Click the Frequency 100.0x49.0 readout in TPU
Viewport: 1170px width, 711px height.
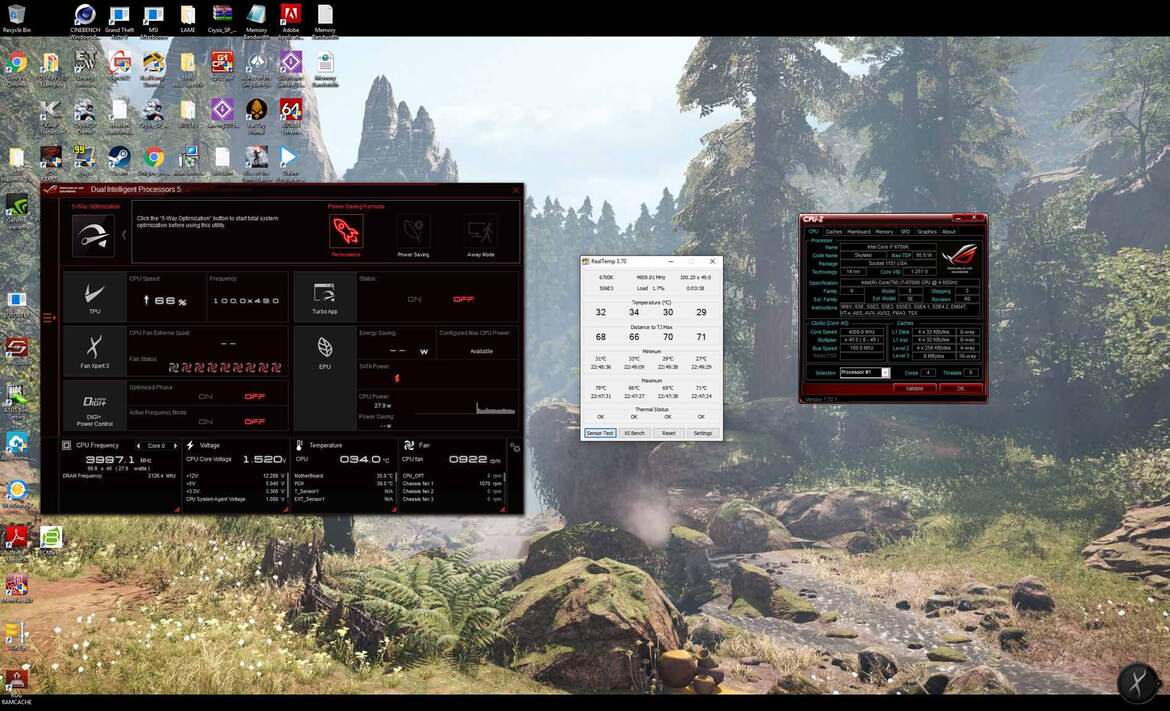coord(246,301)
